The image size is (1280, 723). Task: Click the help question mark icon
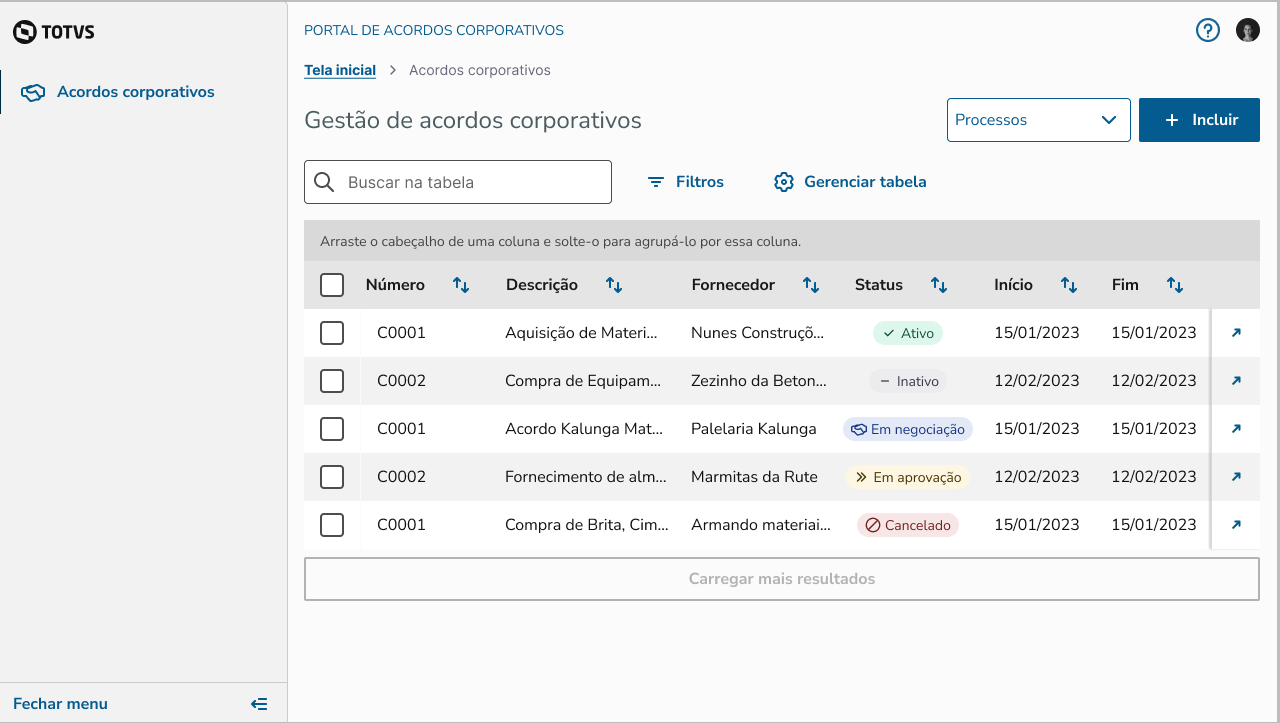(1208, 30)
